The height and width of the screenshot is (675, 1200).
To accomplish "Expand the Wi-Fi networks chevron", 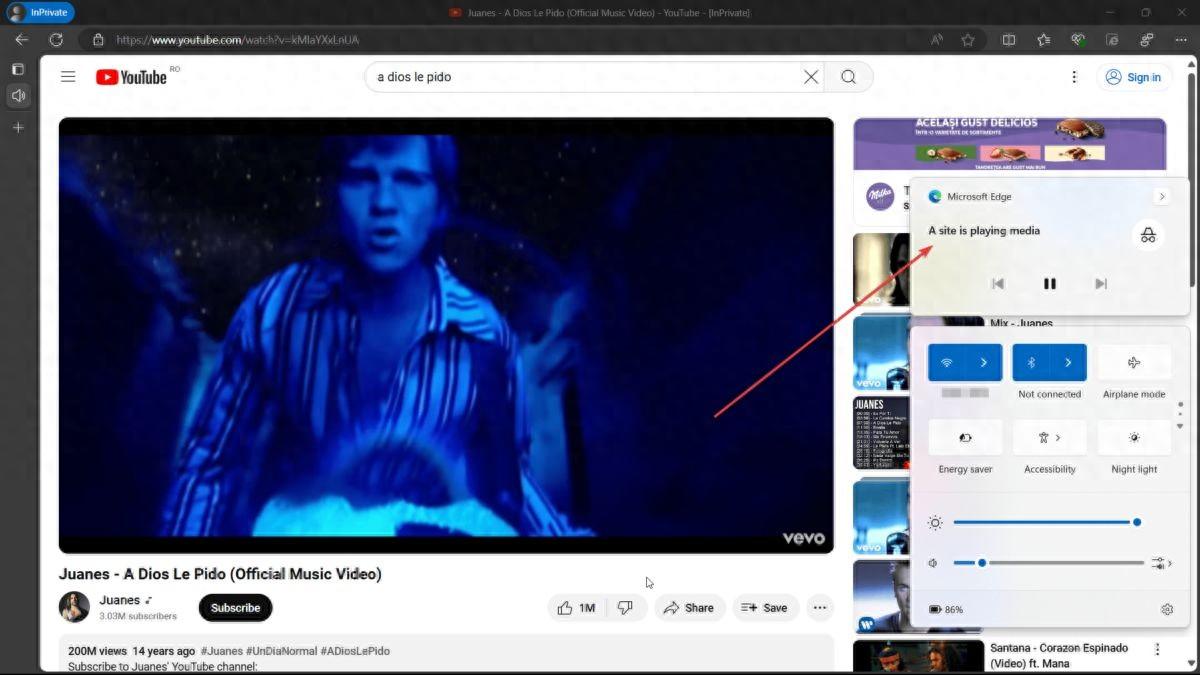I will tap(984, 363).
